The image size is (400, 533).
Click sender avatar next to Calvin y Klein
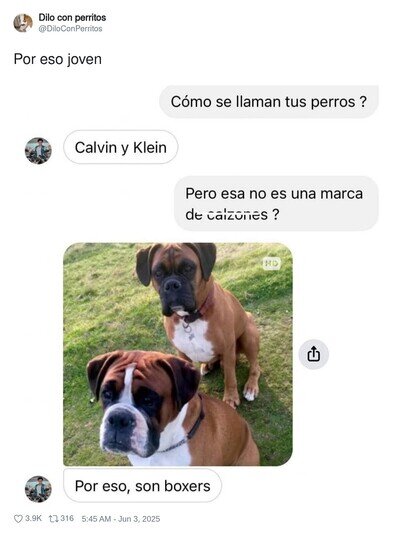point(38,151)
